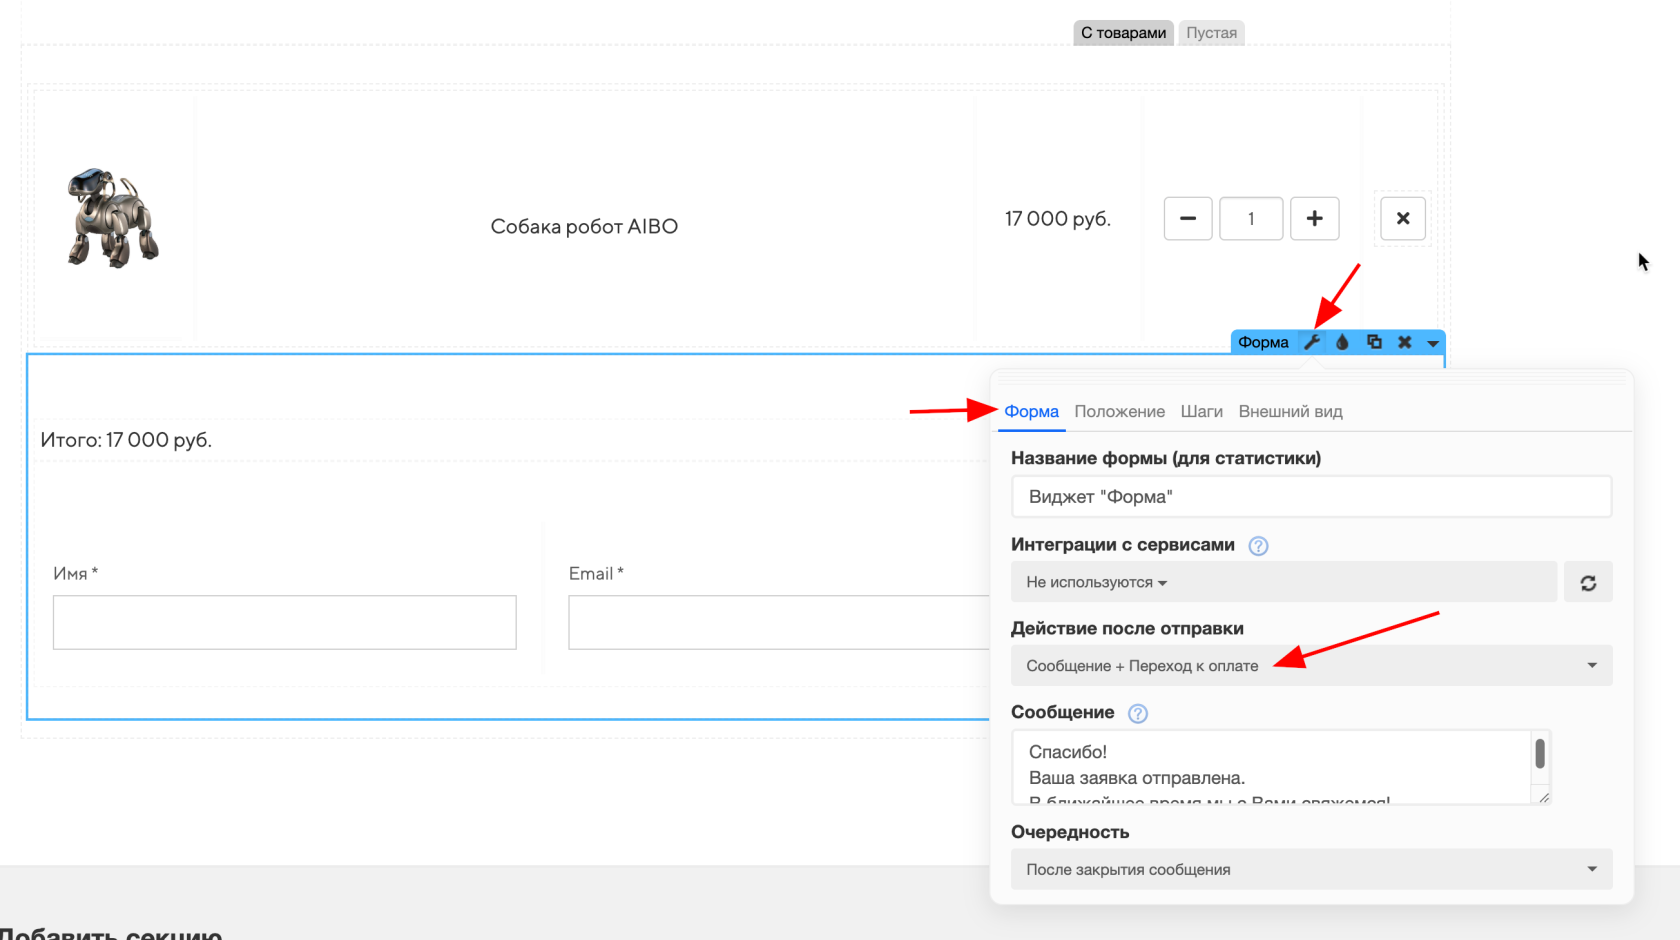The height and width of the screenshot is (940, 1680).
Task: Switch to the Шаги tab
Action: point(1201,412)
